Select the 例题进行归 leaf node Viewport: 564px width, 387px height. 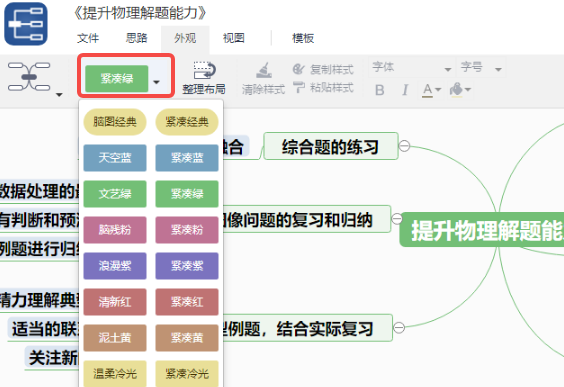tap(39, 249)
